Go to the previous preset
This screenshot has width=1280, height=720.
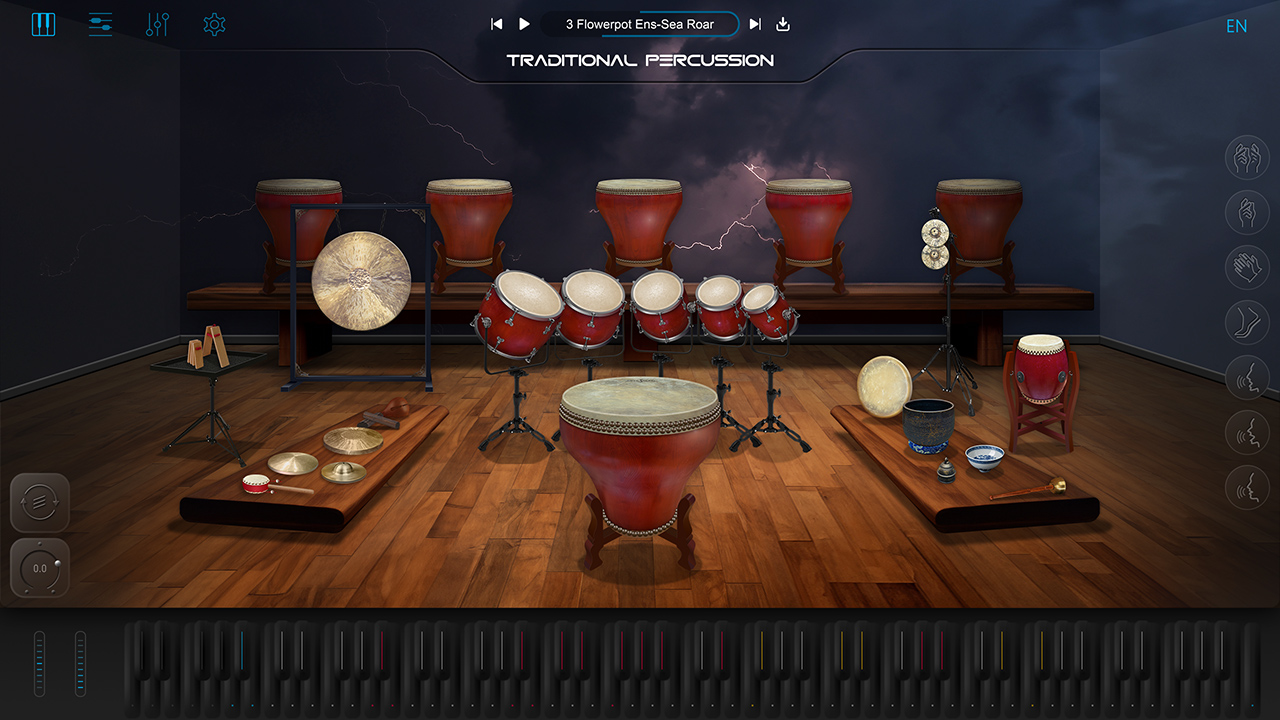coord(496,24)
